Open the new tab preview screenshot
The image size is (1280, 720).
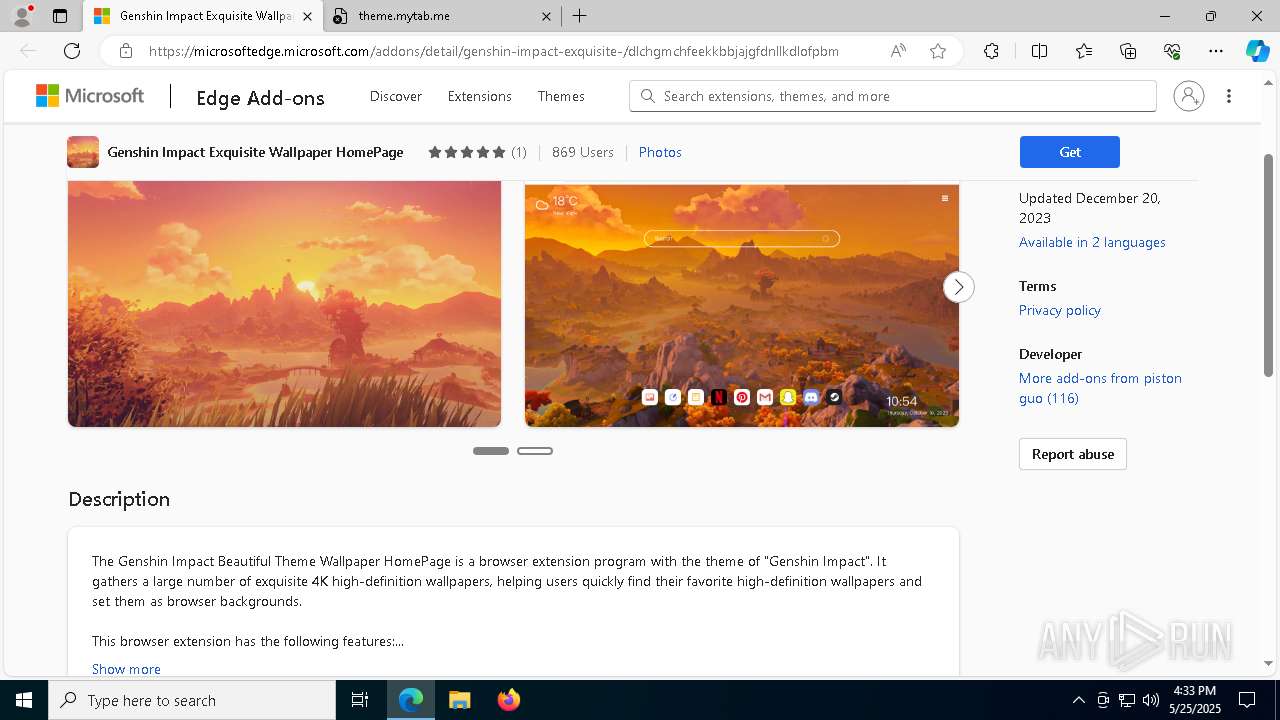742,305
